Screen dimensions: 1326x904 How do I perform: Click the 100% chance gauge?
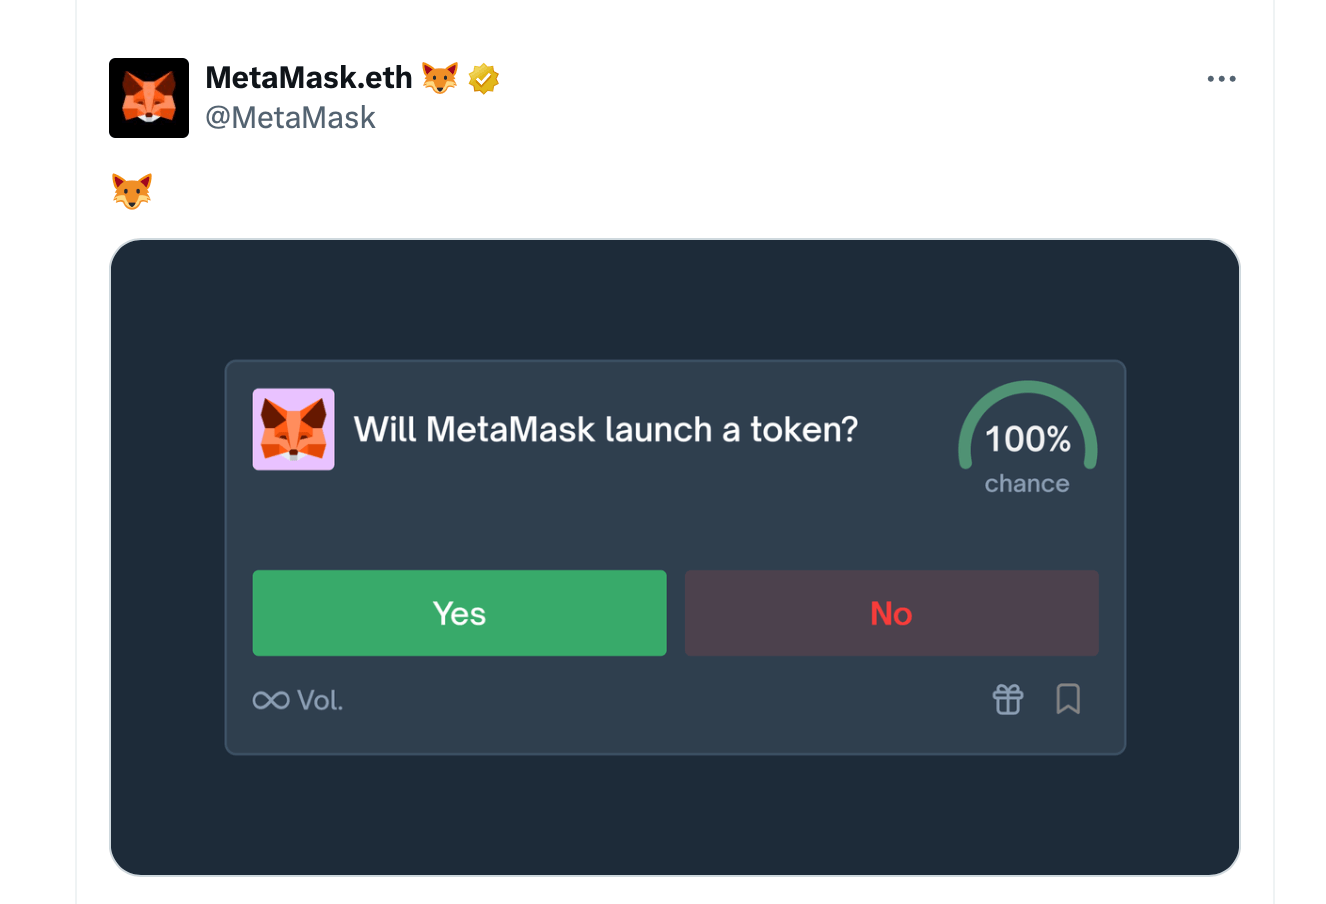pos(1026,438)
